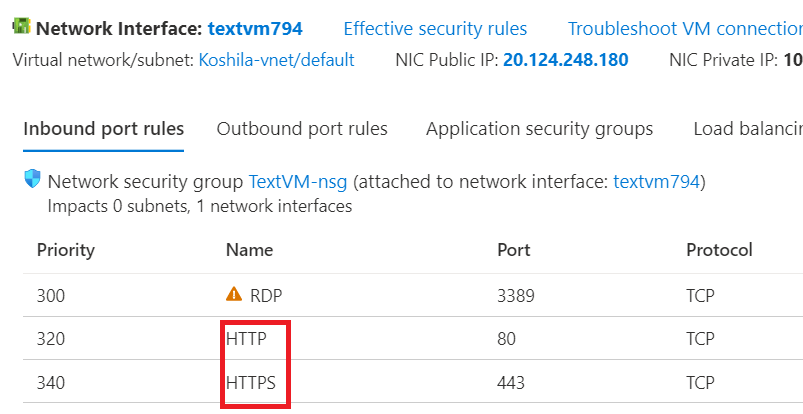Sort by Name column header
The width and height of the screenshot is (803, 414).
249,250
